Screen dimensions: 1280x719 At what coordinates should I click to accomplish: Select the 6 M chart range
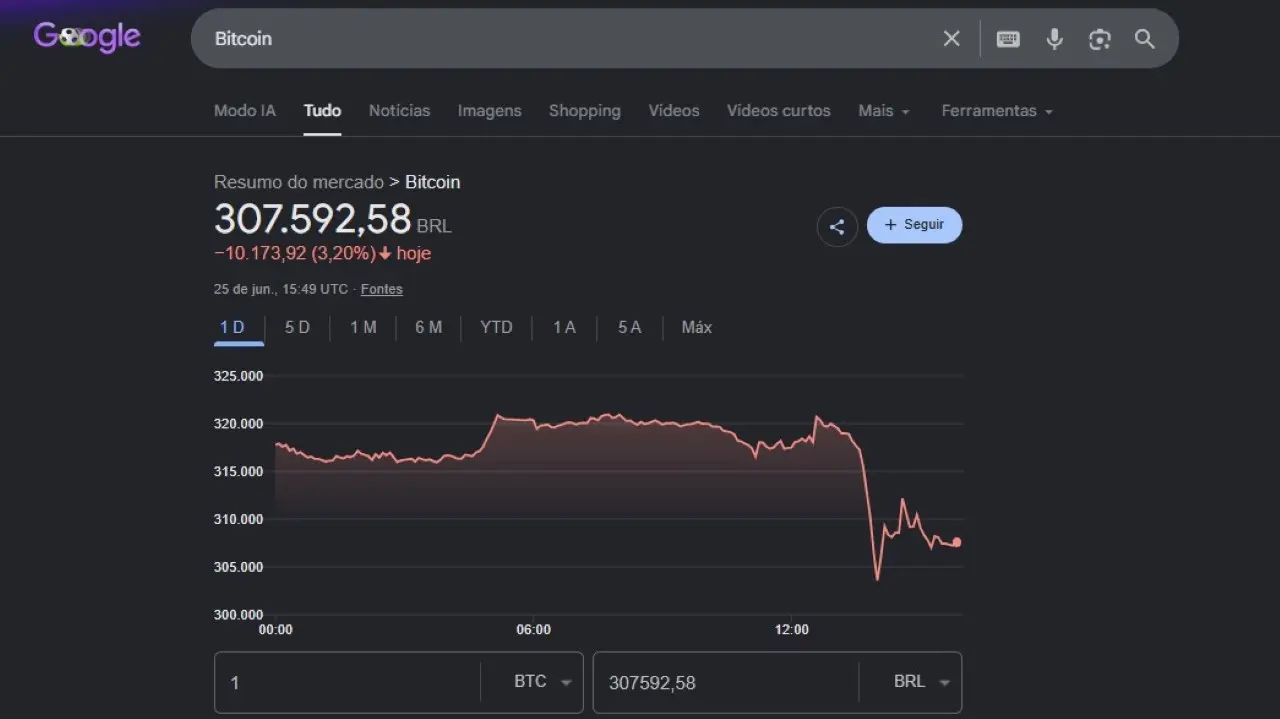(428, 327)
